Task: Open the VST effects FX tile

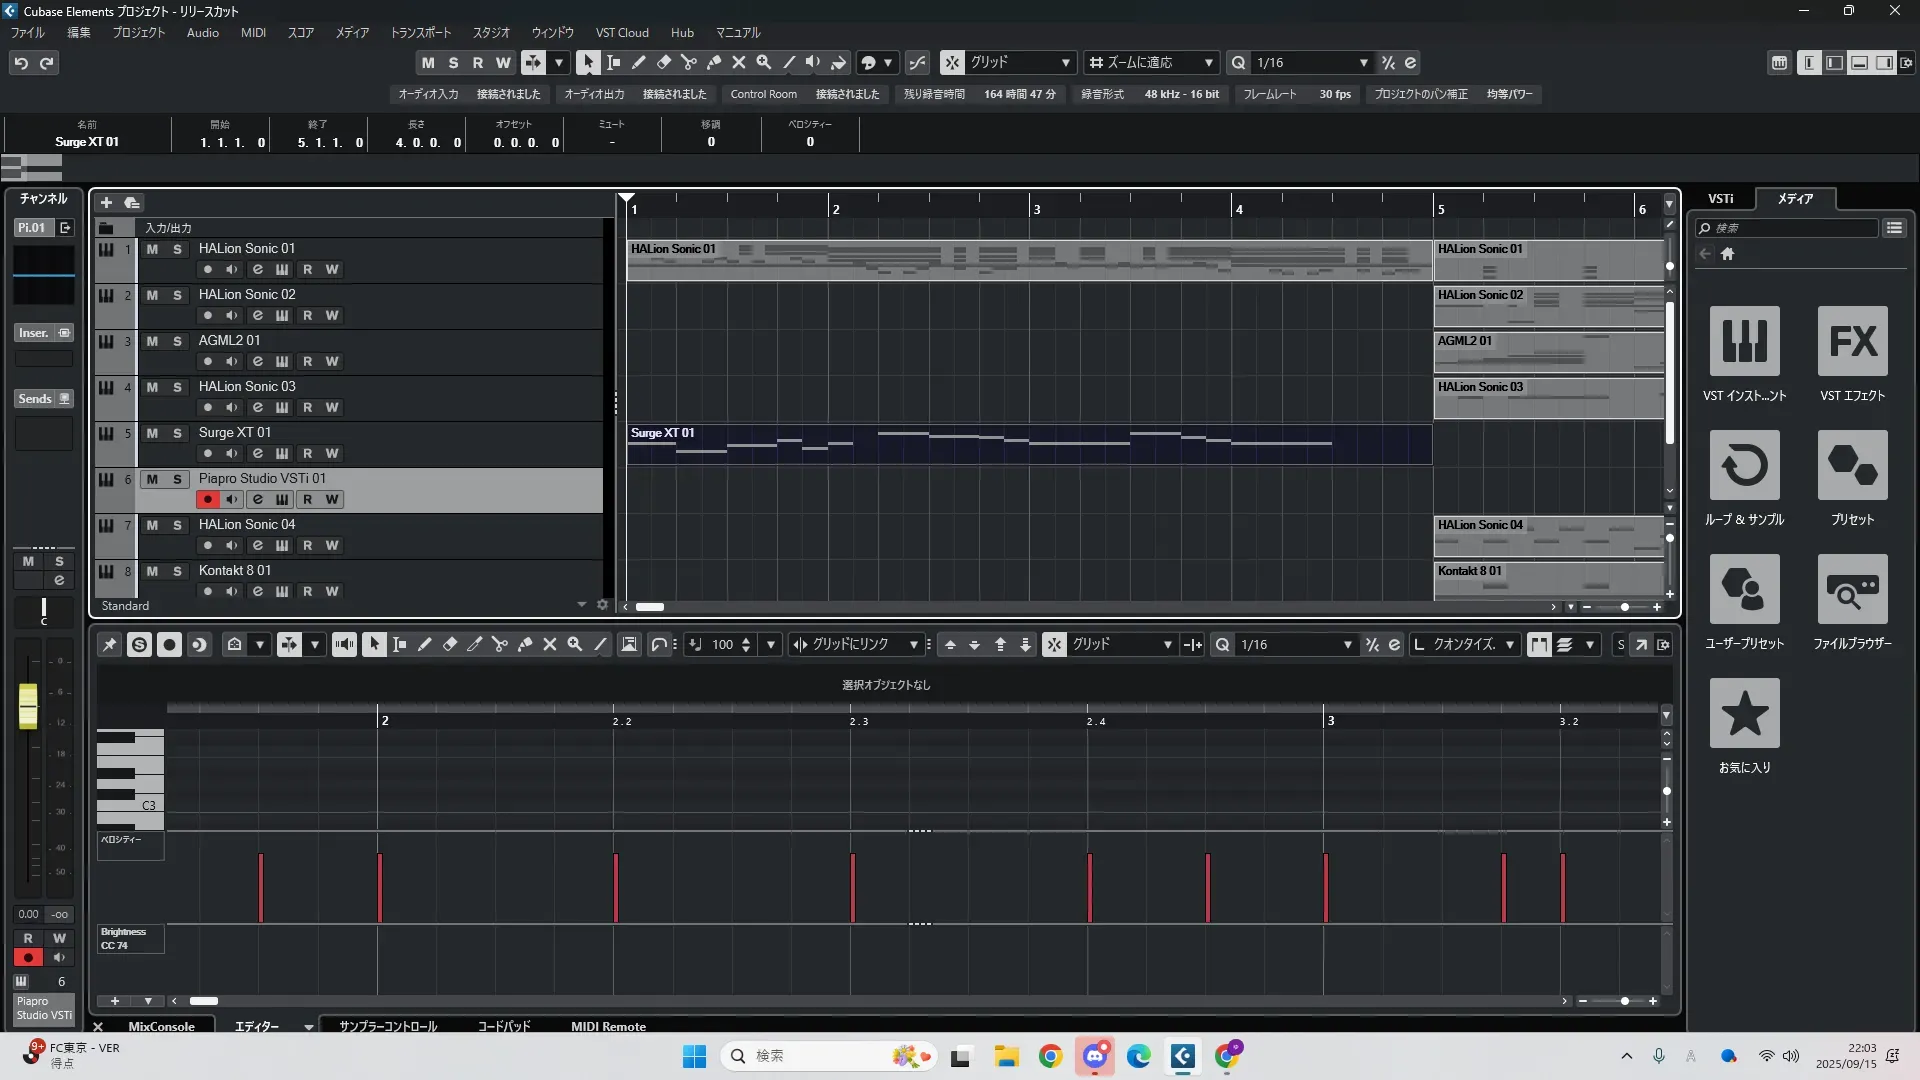Action: pyautogui.click(x=1852, y=342)
